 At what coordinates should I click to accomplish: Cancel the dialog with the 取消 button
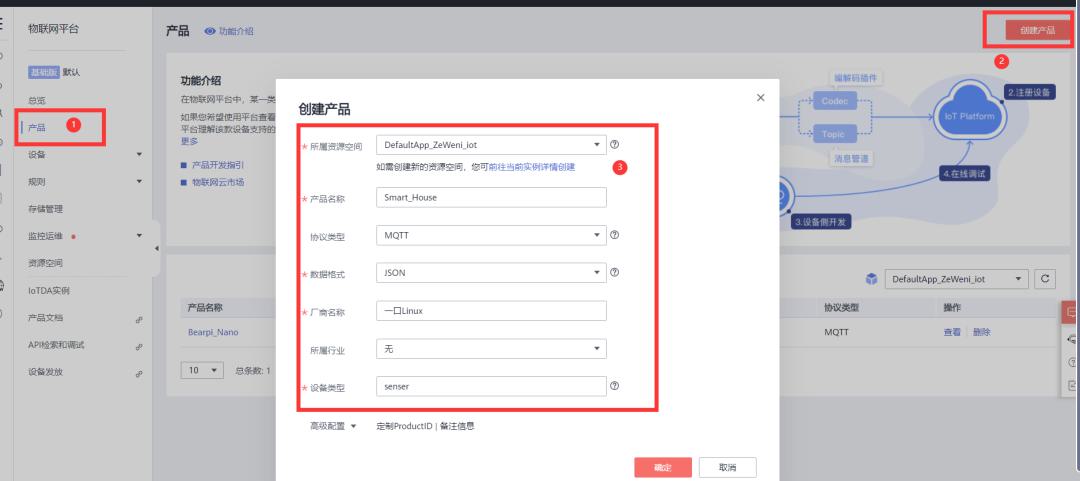(x=727, y=467)
